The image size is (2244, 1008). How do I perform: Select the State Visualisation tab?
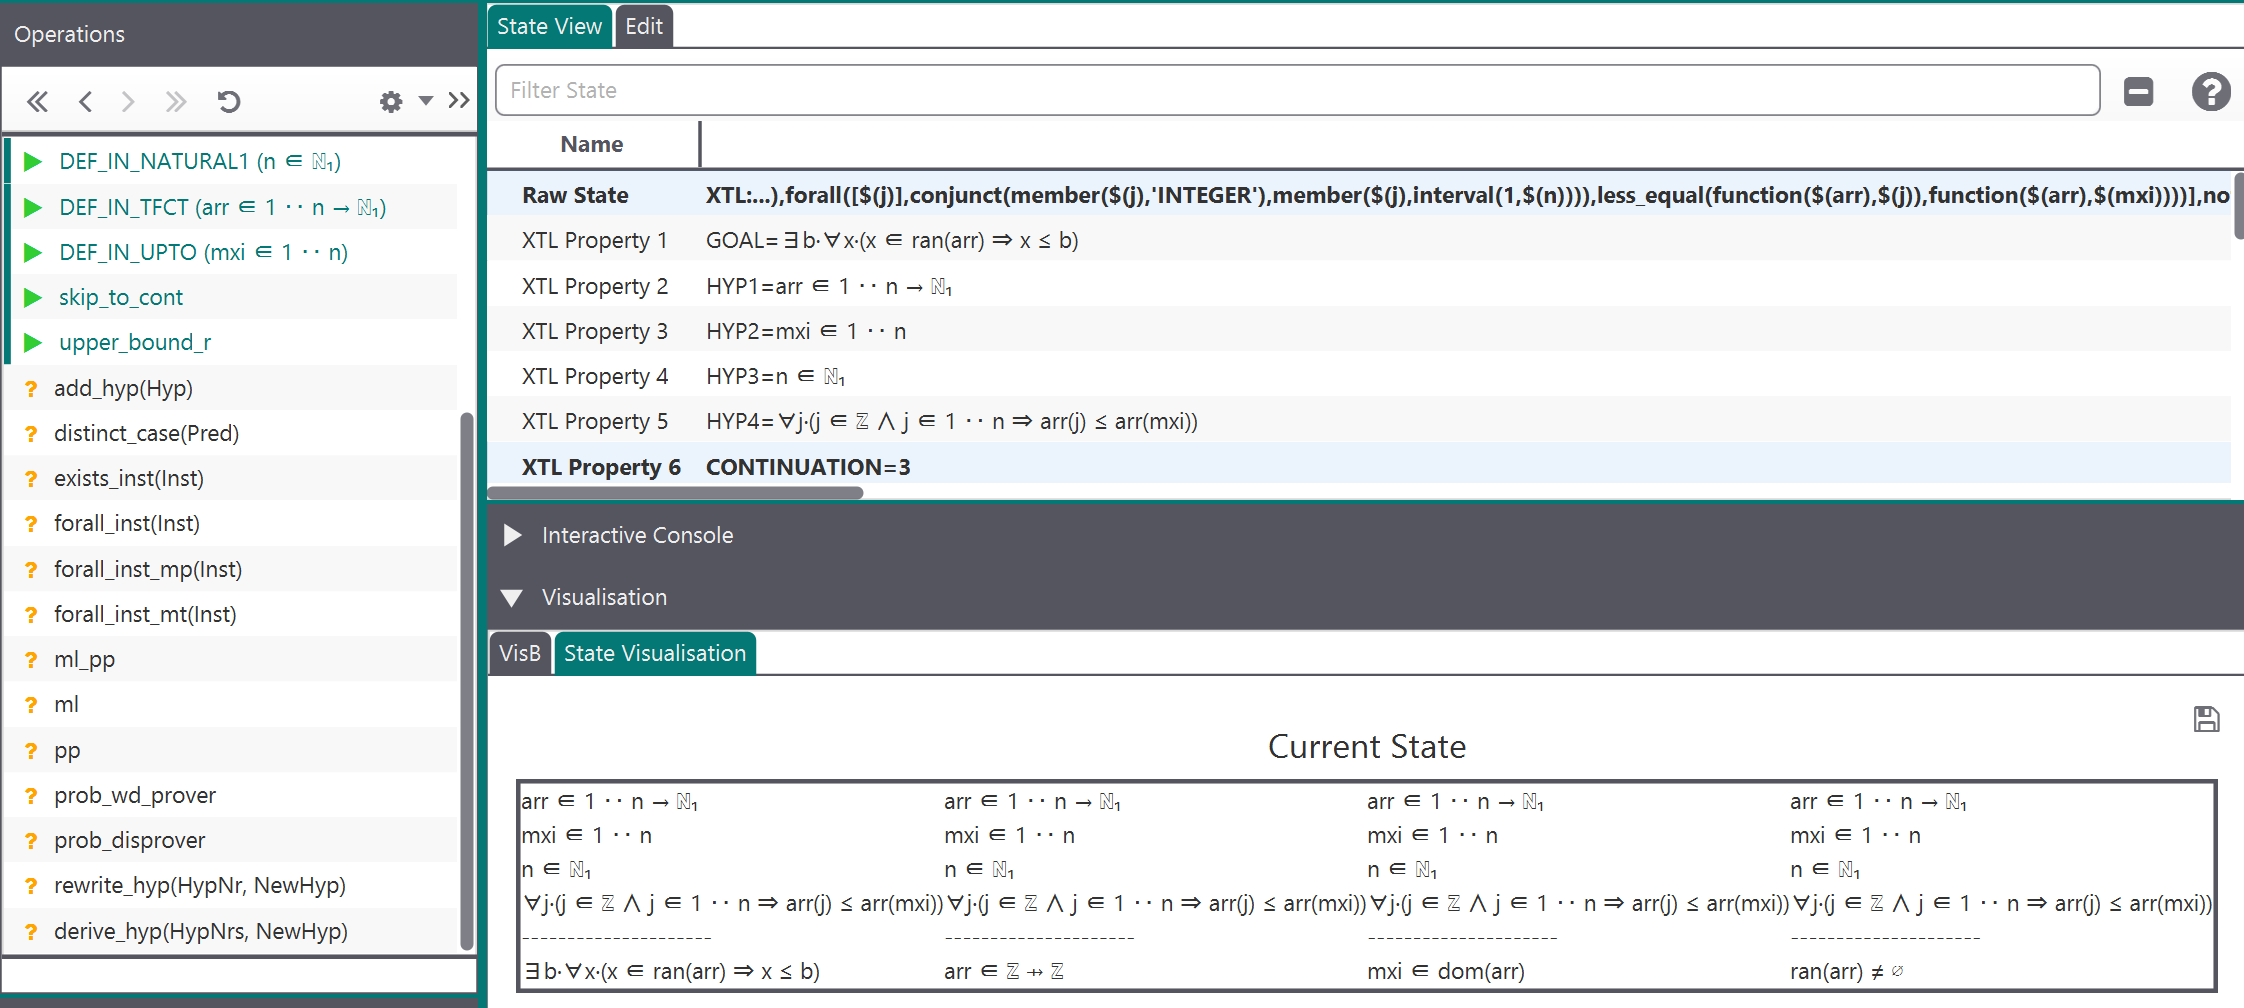[x=654, y=654]
